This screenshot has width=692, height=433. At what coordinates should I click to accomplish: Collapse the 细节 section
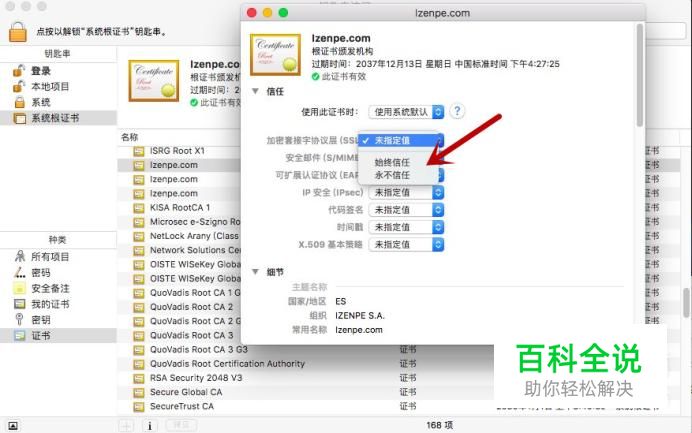(255, 272)
